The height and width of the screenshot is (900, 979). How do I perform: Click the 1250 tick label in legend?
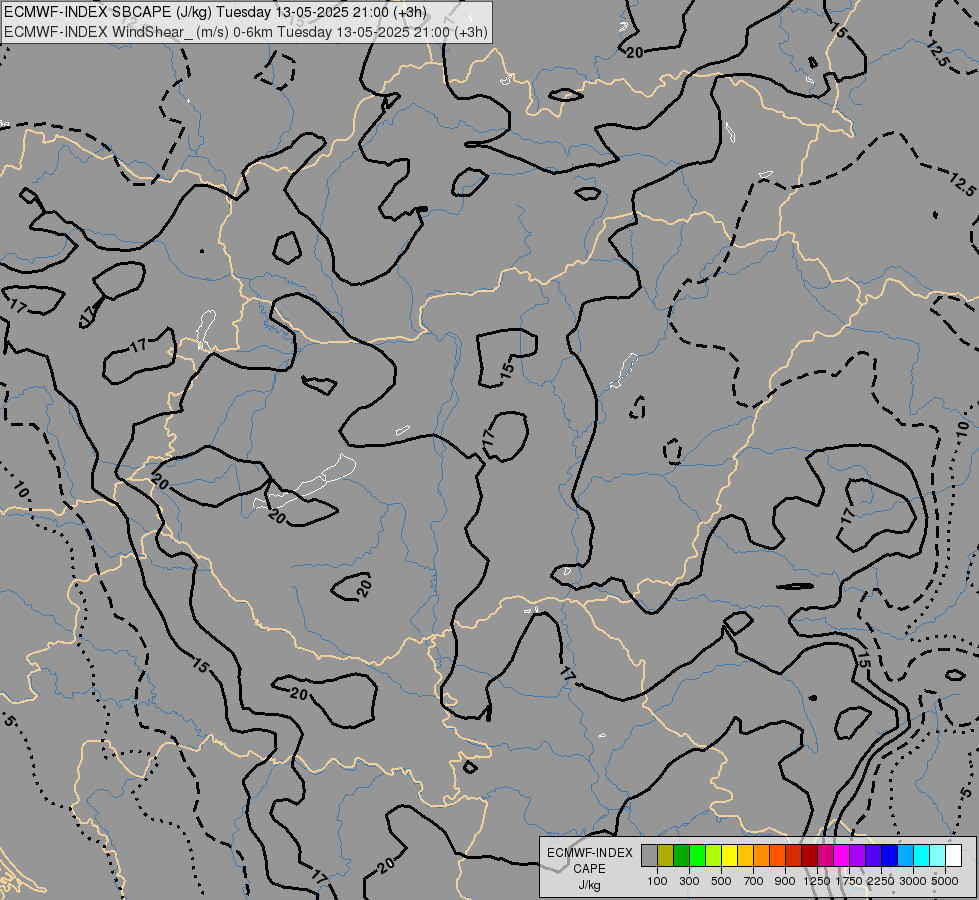[x=817, y=881]
